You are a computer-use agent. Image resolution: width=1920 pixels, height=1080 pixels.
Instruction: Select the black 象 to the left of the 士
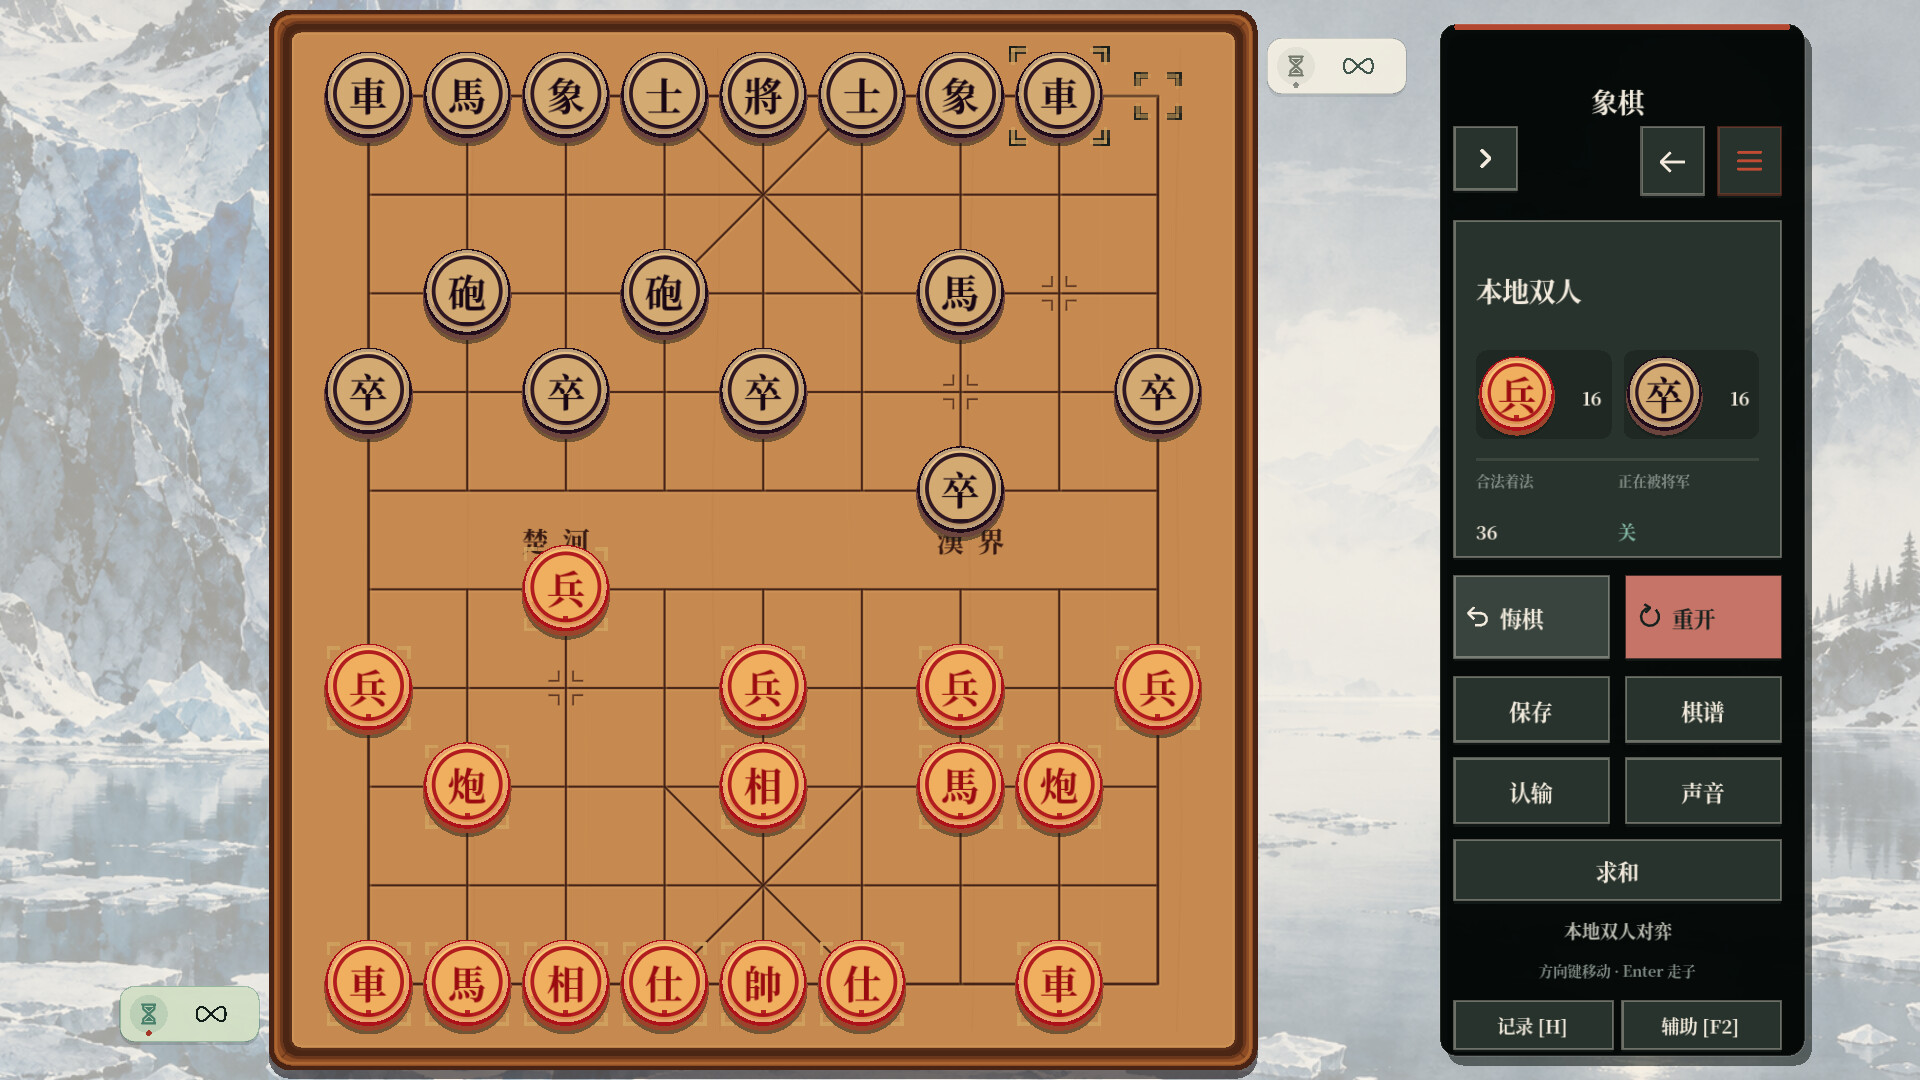[566, 96]
